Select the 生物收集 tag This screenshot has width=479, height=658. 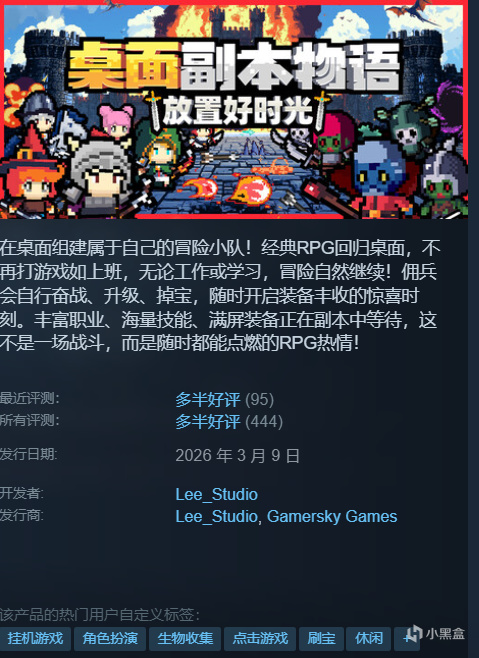tap(185, 639)
